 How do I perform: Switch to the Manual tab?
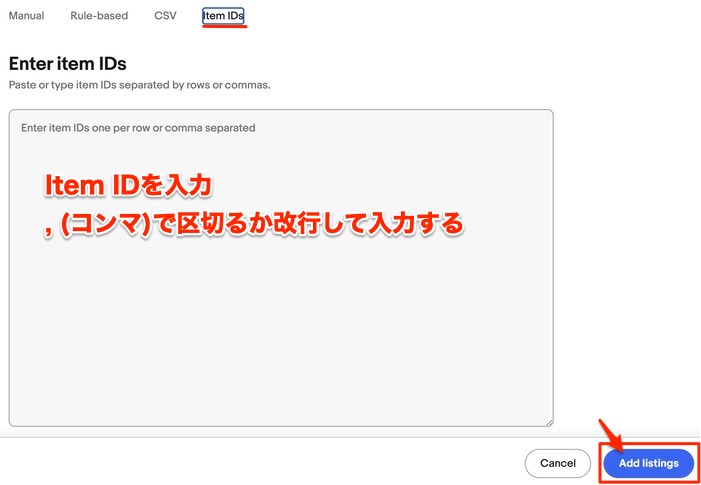click(x=26, y=16)
